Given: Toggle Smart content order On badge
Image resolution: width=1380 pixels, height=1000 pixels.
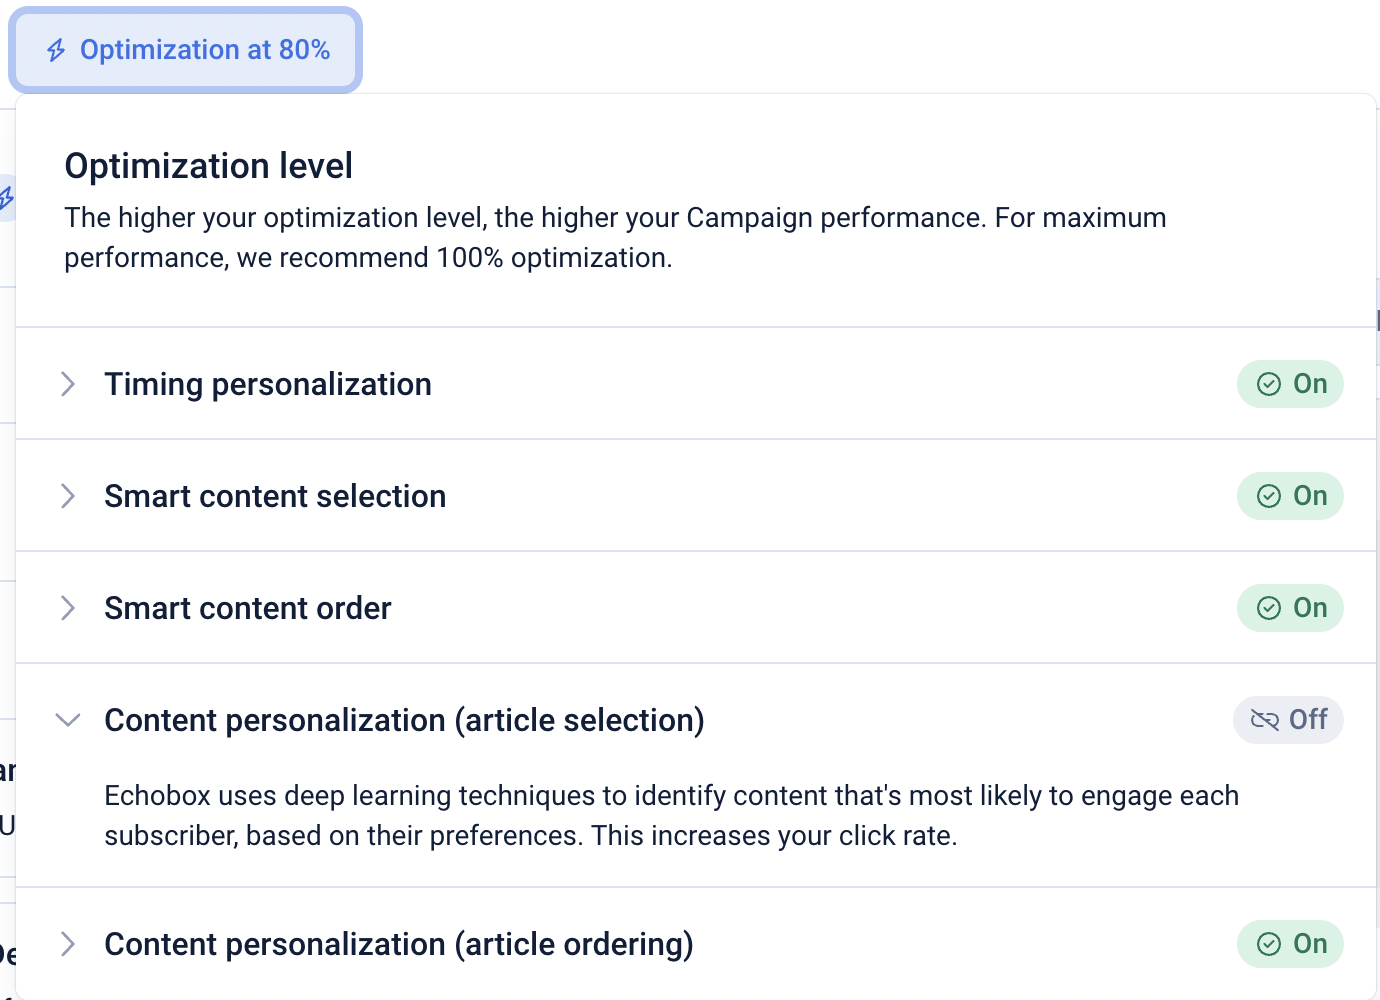Looking at the screenshot, I should [1290, 608].
